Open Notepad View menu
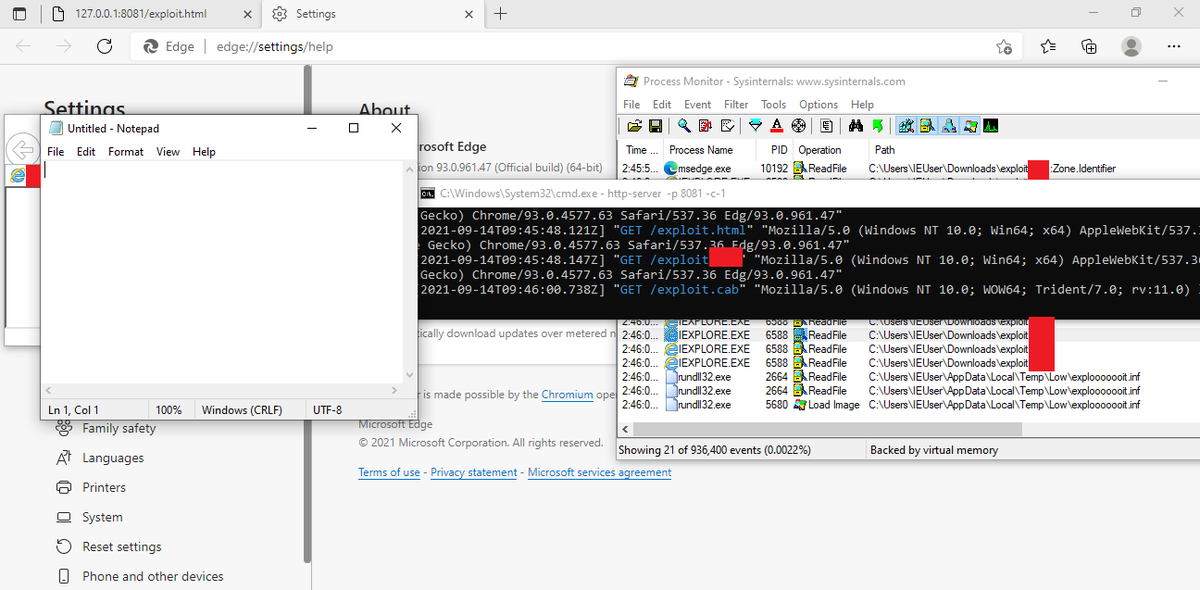Viewport: 1200px width, 590px height. point(168,152)
